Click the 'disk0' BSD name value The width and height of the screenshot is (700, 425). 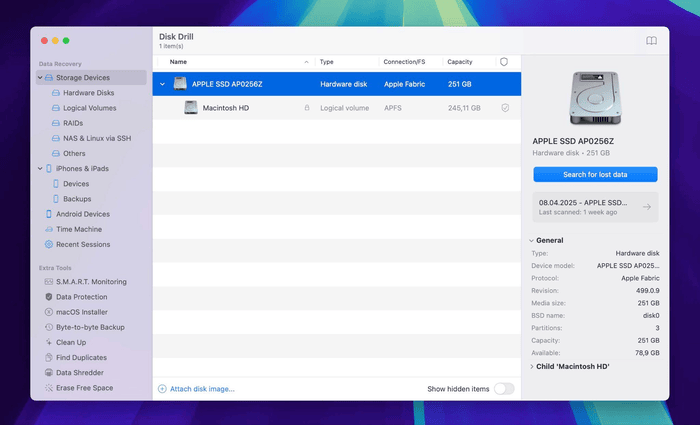[x=651, y=316]
